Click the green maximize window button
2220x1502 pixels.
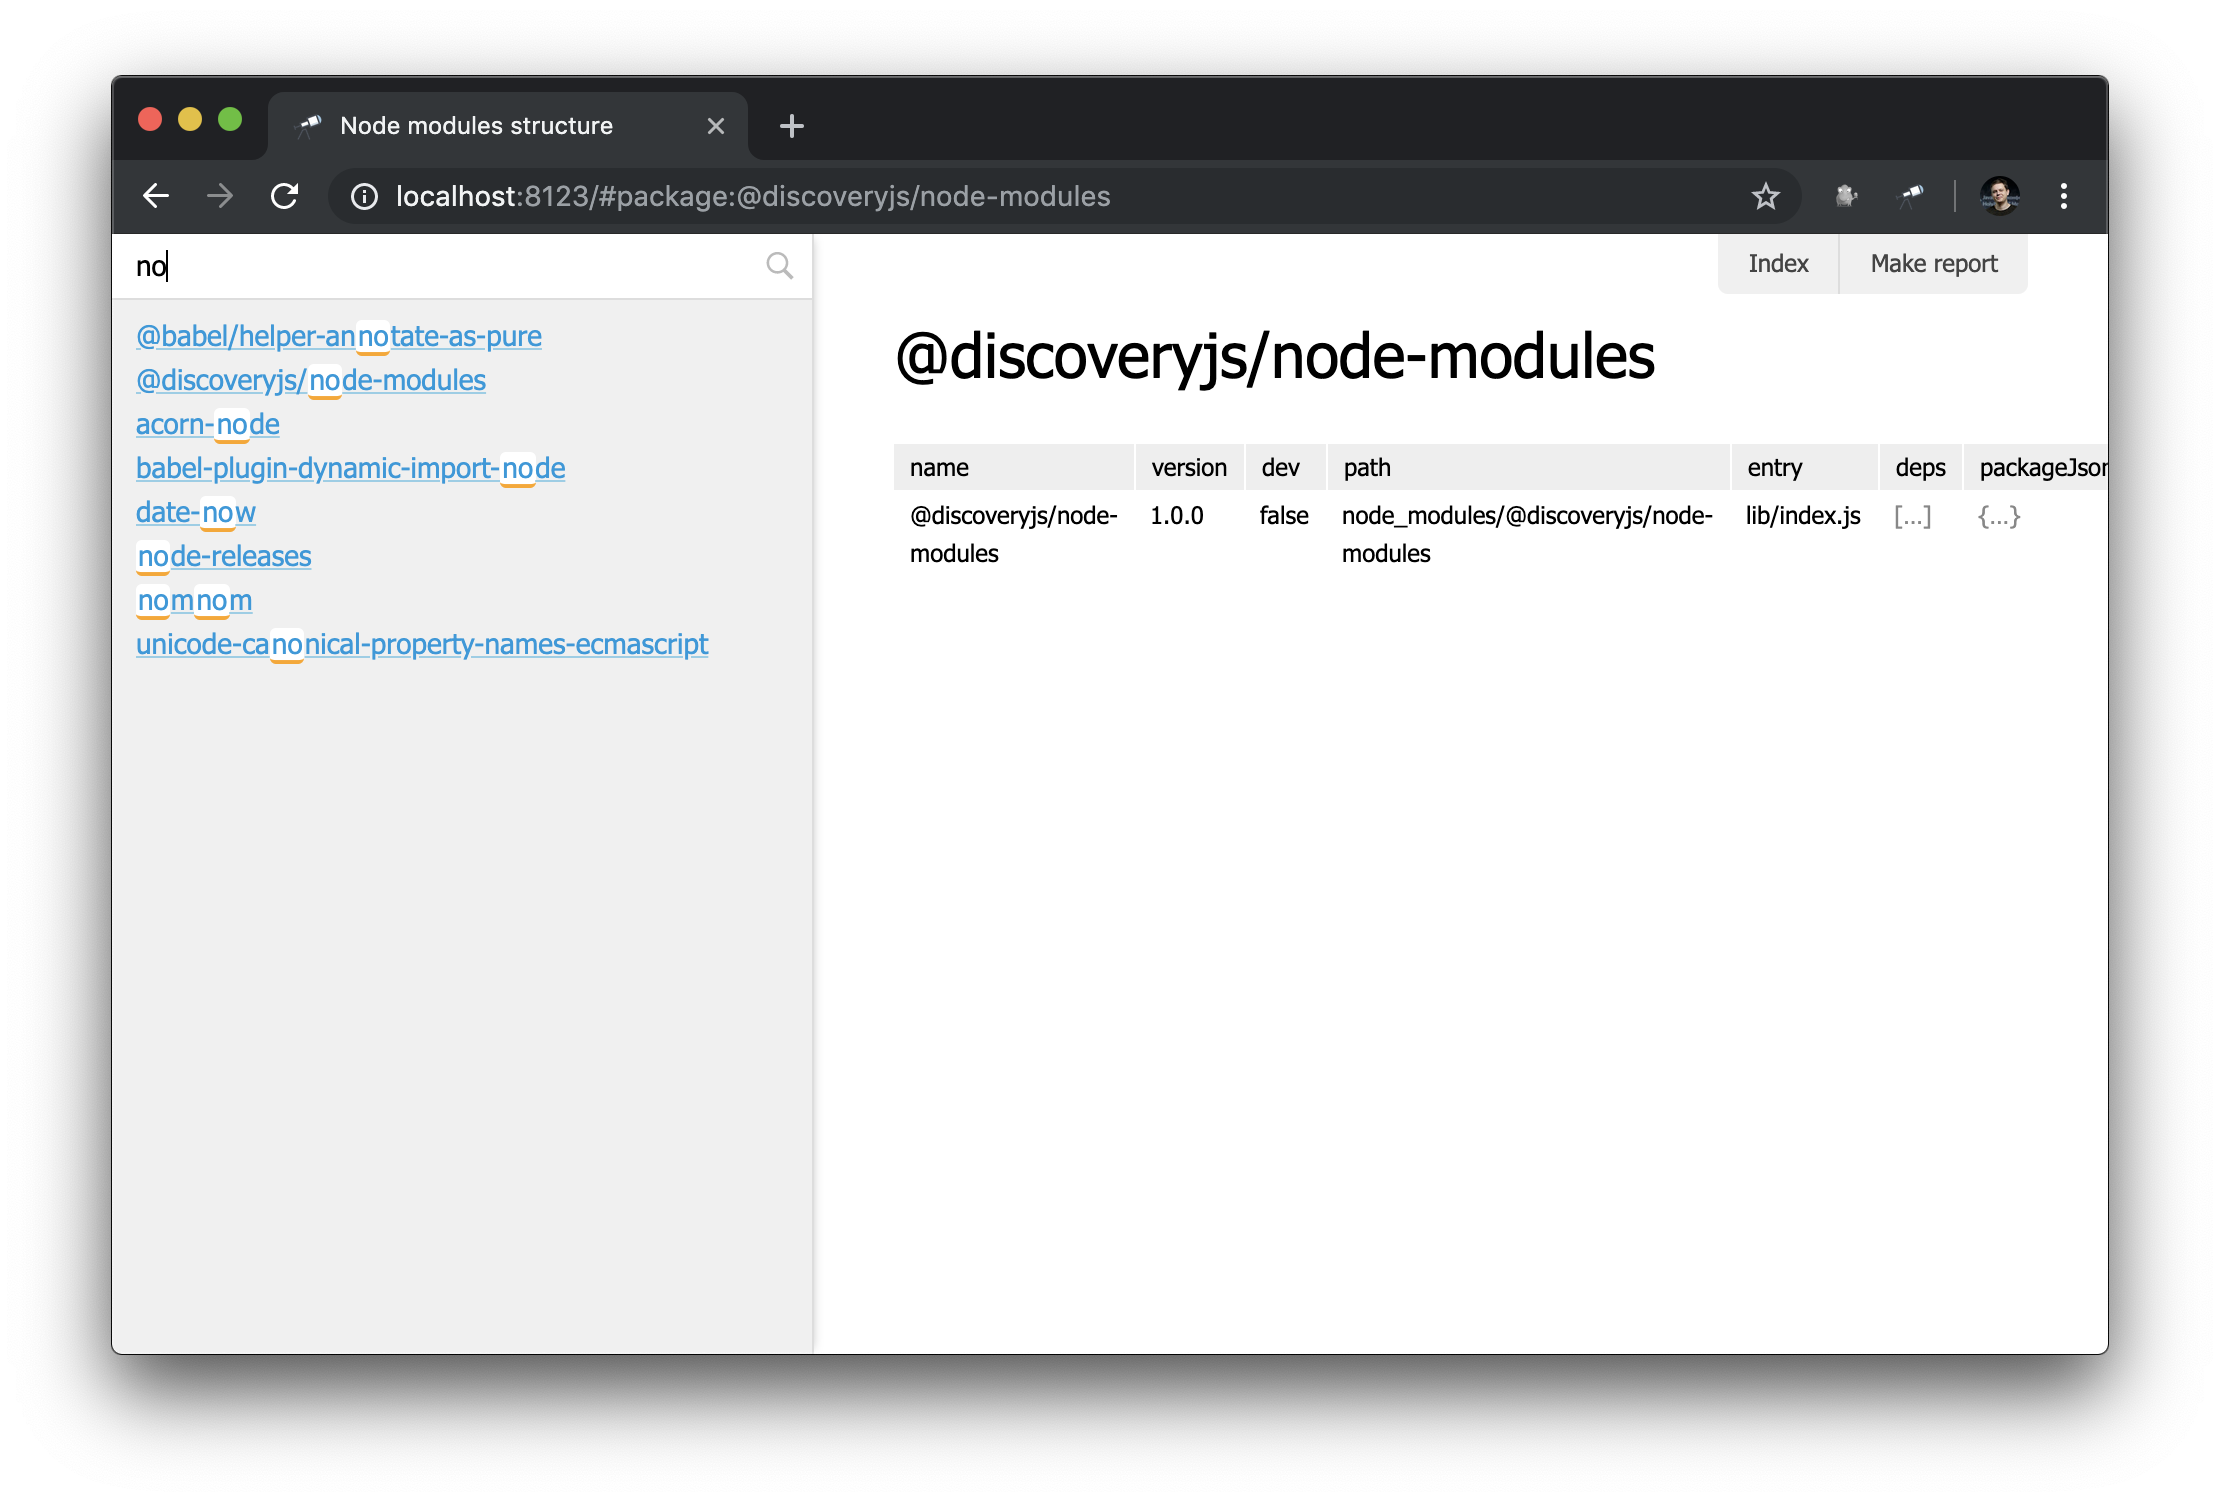click(230, 120)
